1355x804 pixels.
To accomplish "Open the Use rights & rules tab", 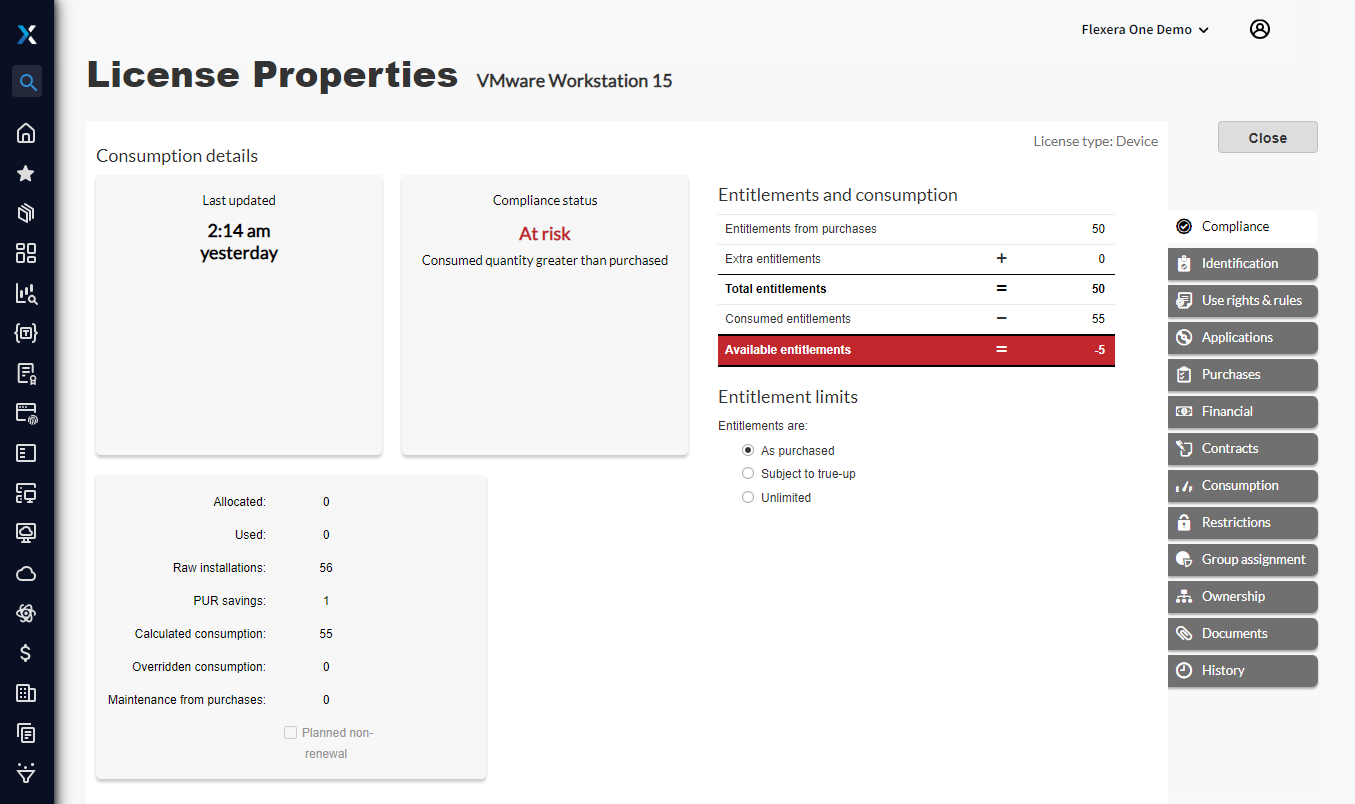I will [1242, 301].
